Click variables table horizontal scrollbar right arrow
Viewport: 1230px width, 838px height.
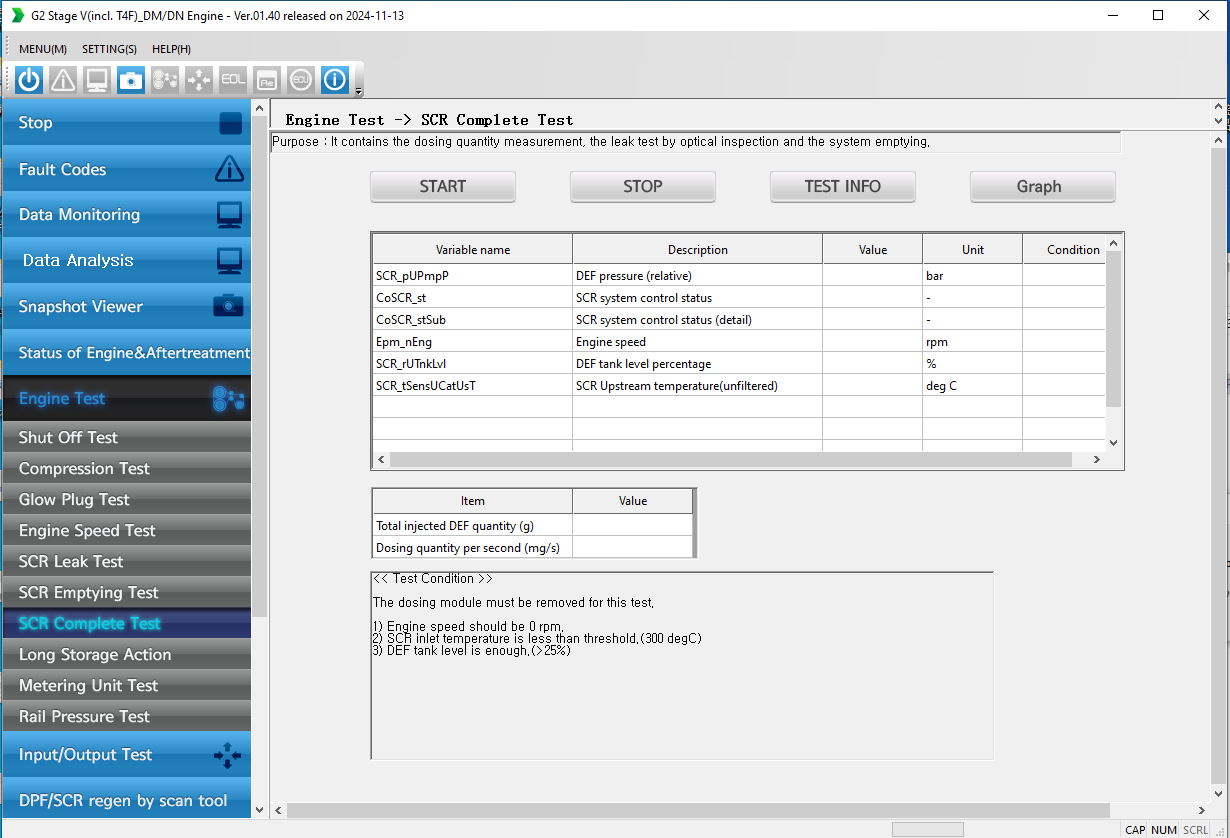[1096, 460]
